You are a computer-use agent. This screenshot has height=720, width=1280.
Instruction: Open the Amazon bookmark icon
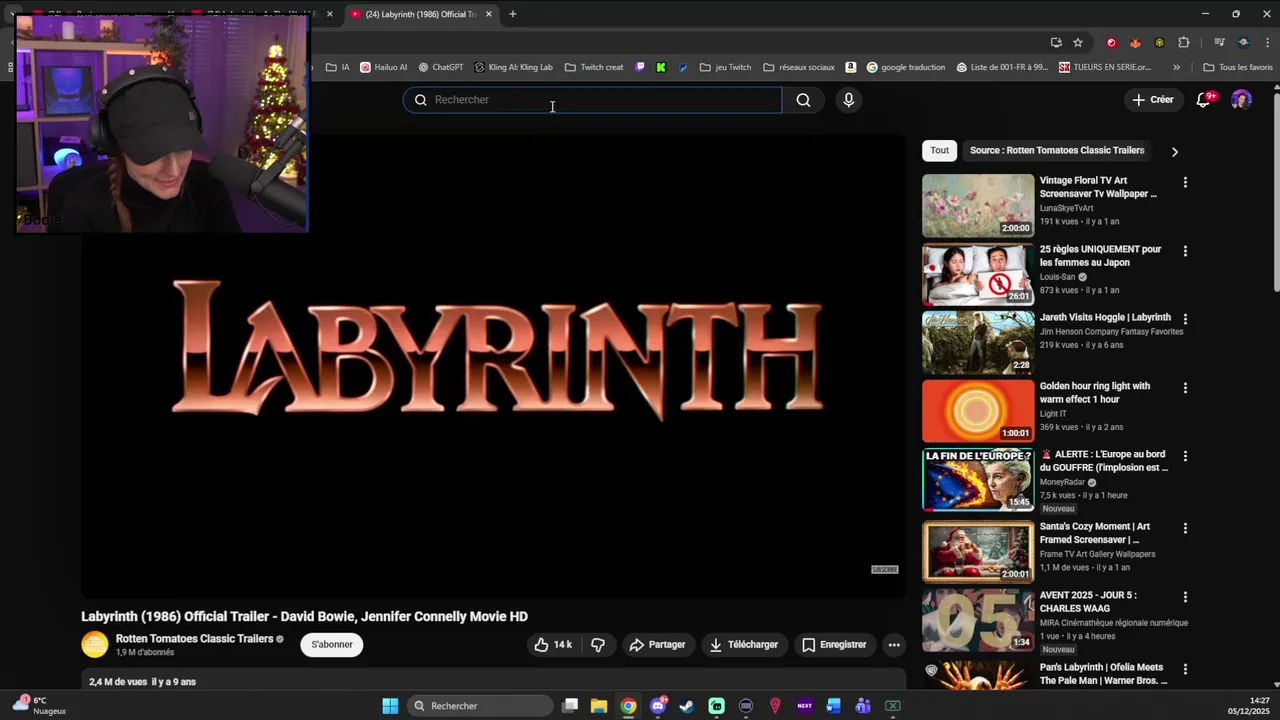click(x=850, y=67)
